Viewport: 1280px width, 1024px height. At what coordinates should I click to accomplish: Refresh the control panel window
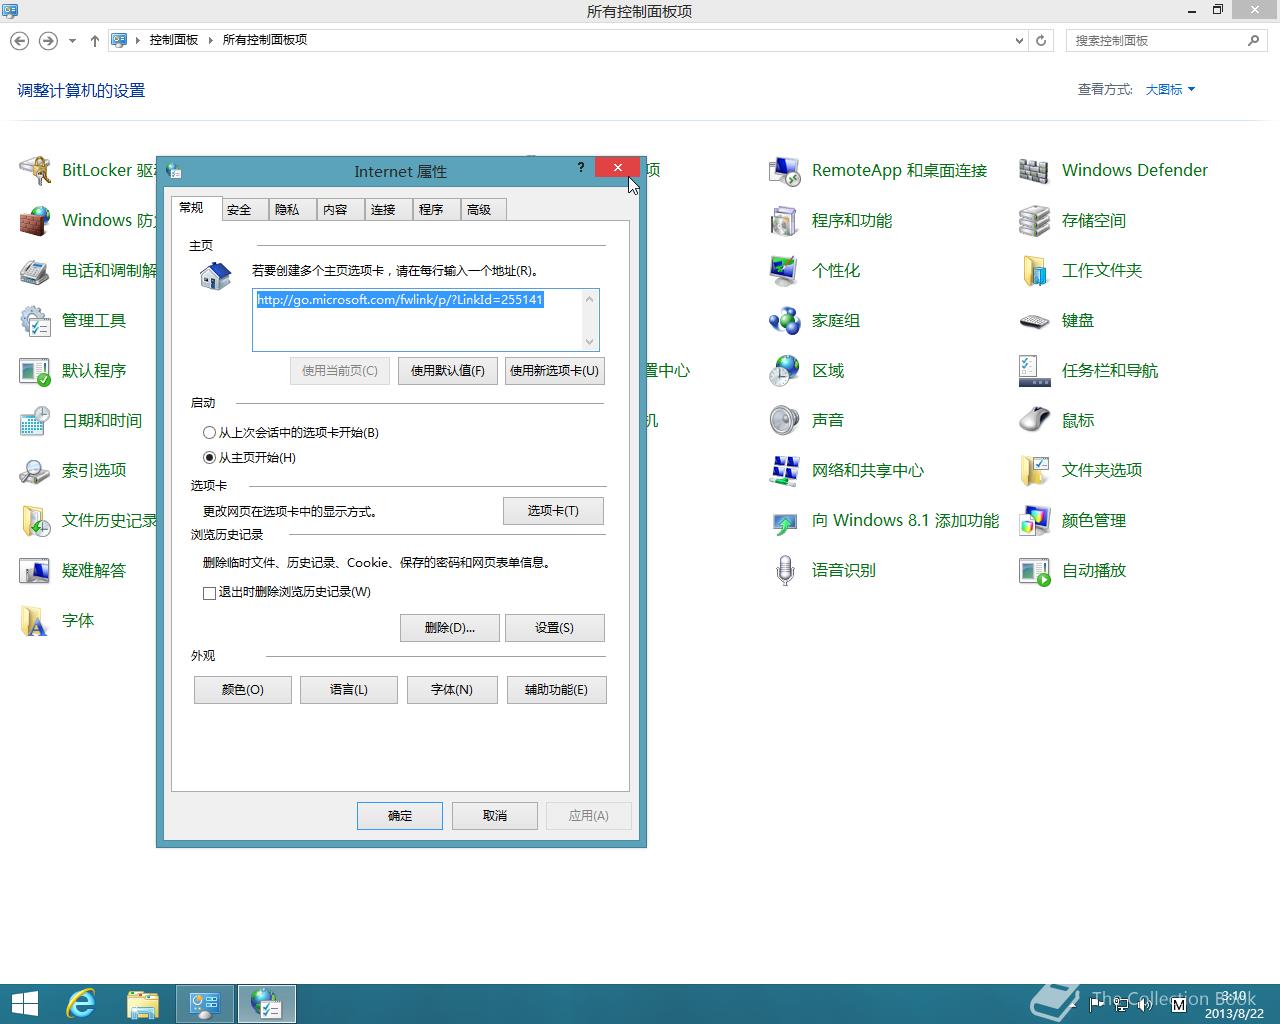[x=1041, y=41]
